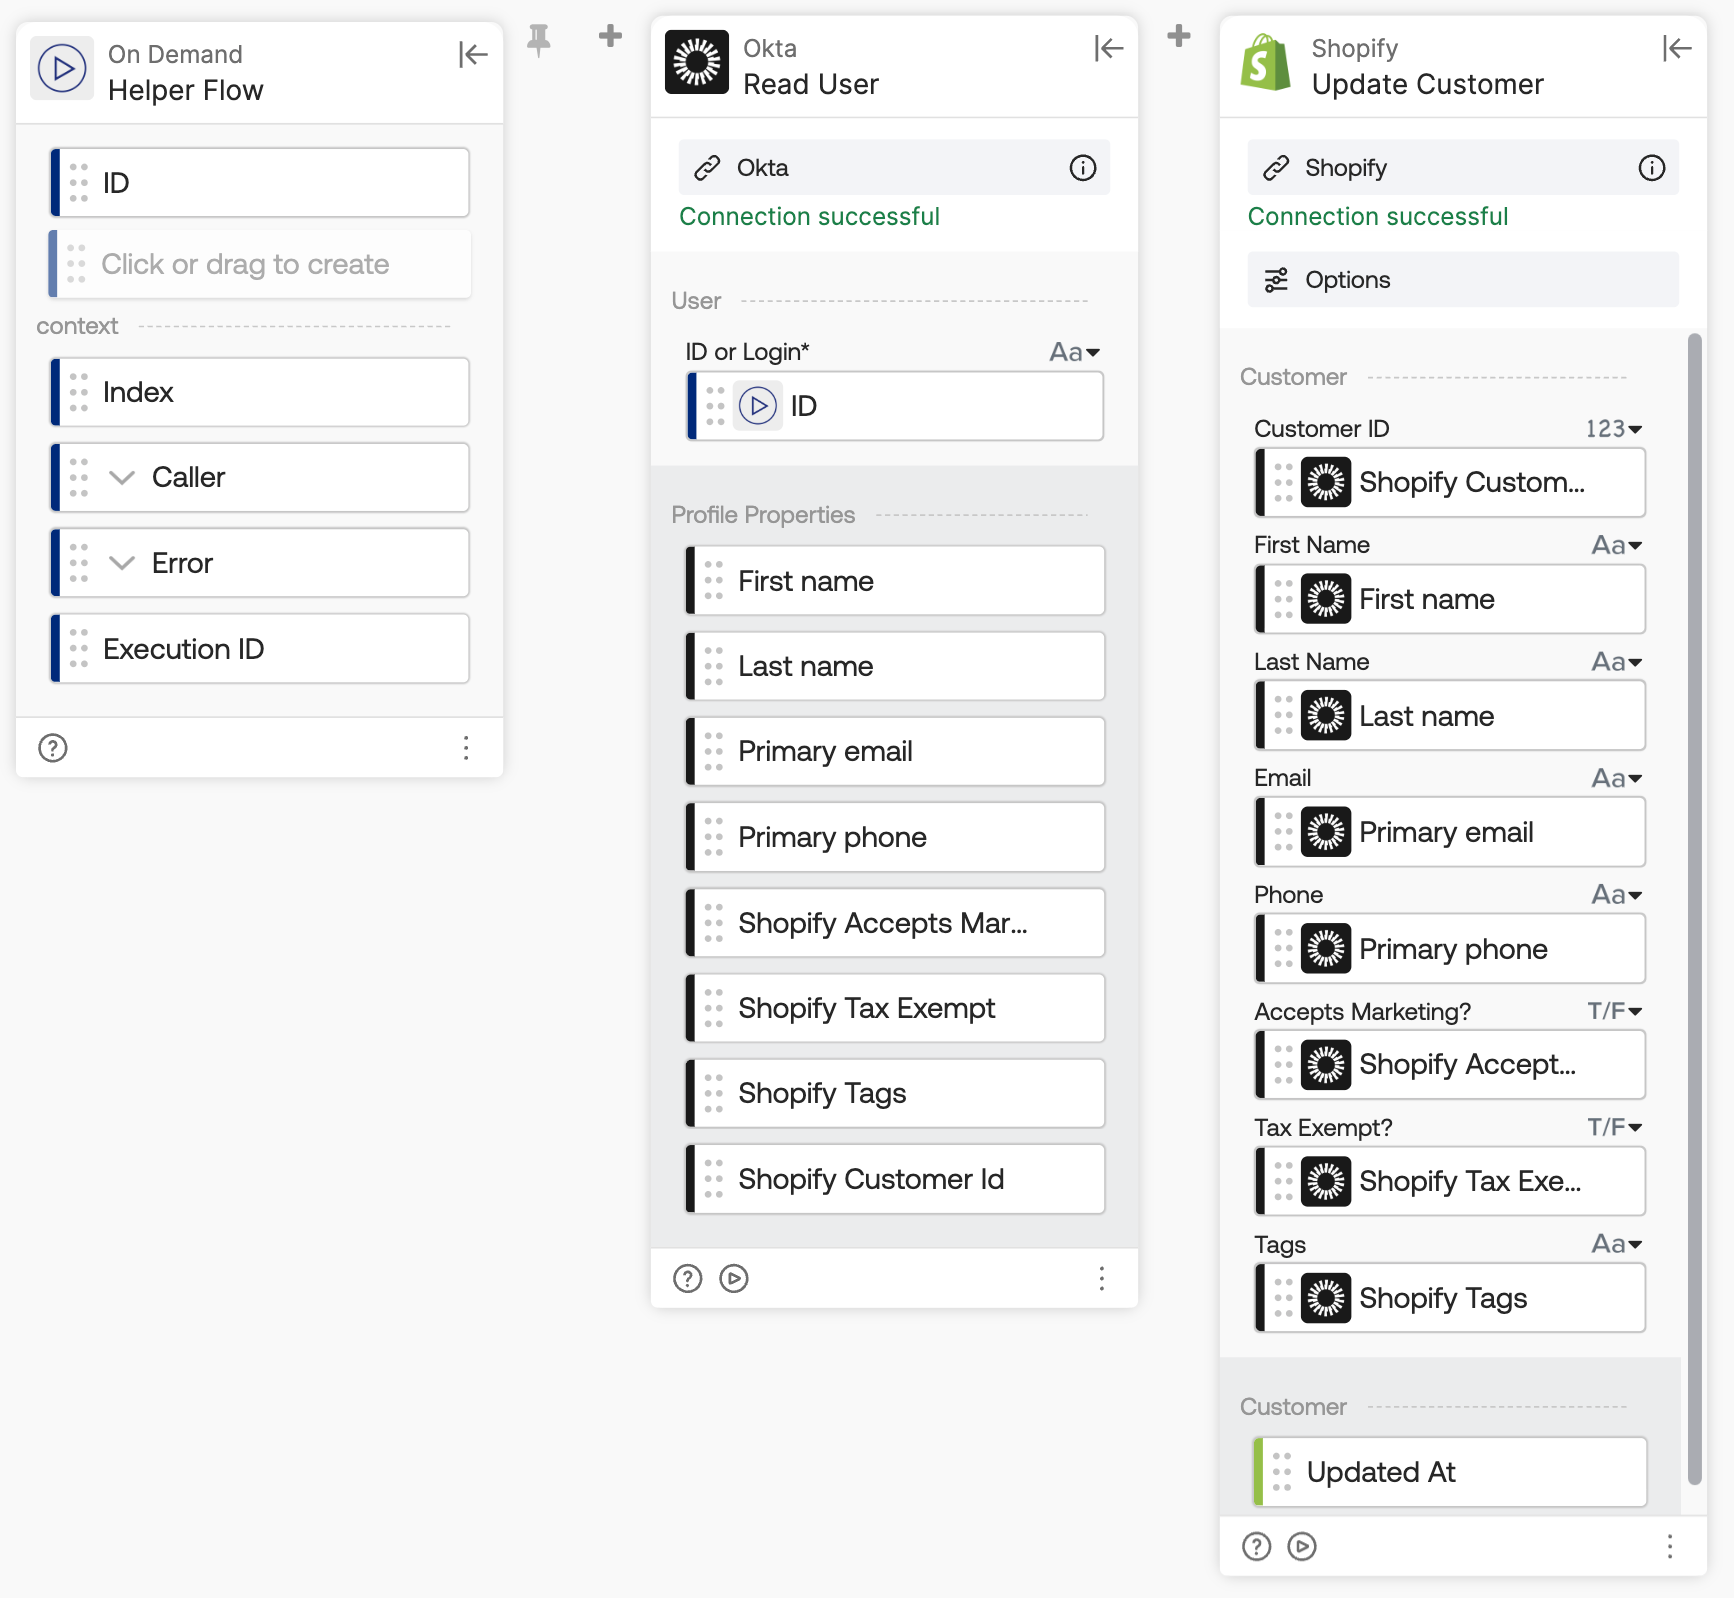Open Last Name text type dropdown
This screenshot has width=1734, height=1598.
[1617, 662]
